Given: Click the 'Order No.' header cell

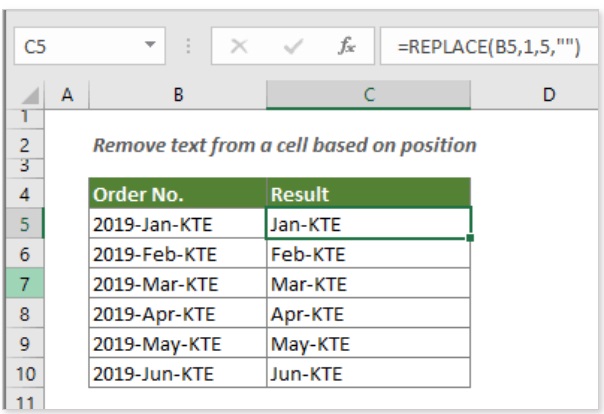Looking at the screenshot, I should click(x=178, y=194).
